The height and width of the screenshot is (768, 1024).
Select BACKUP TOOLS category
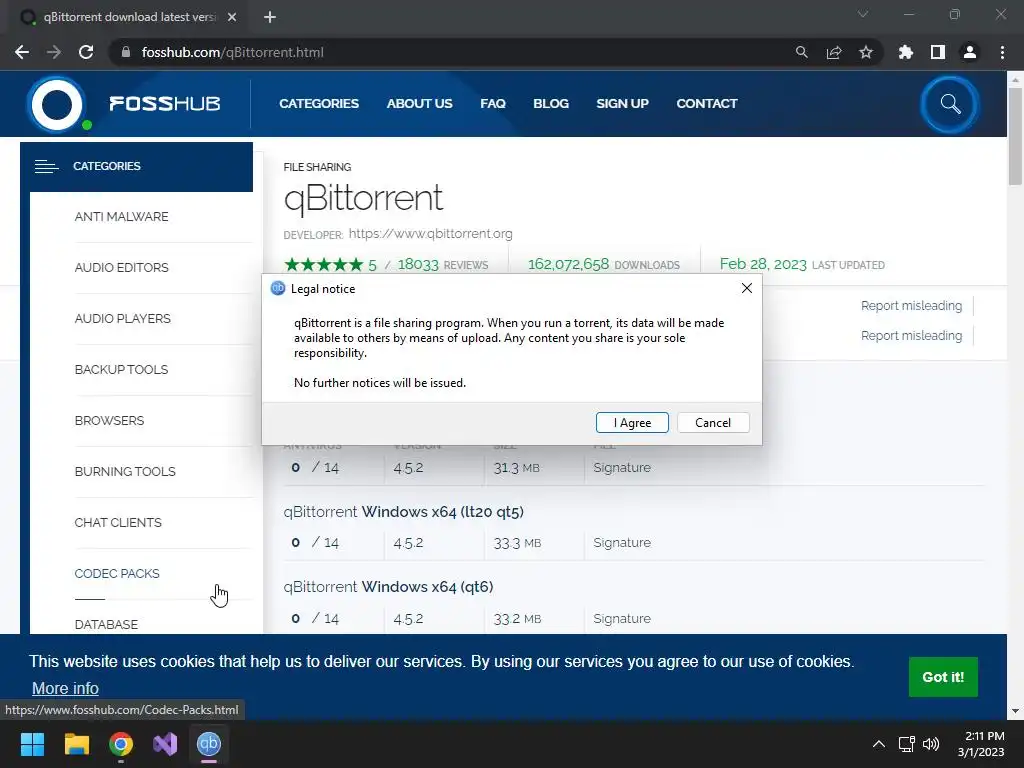click(121, 370)
